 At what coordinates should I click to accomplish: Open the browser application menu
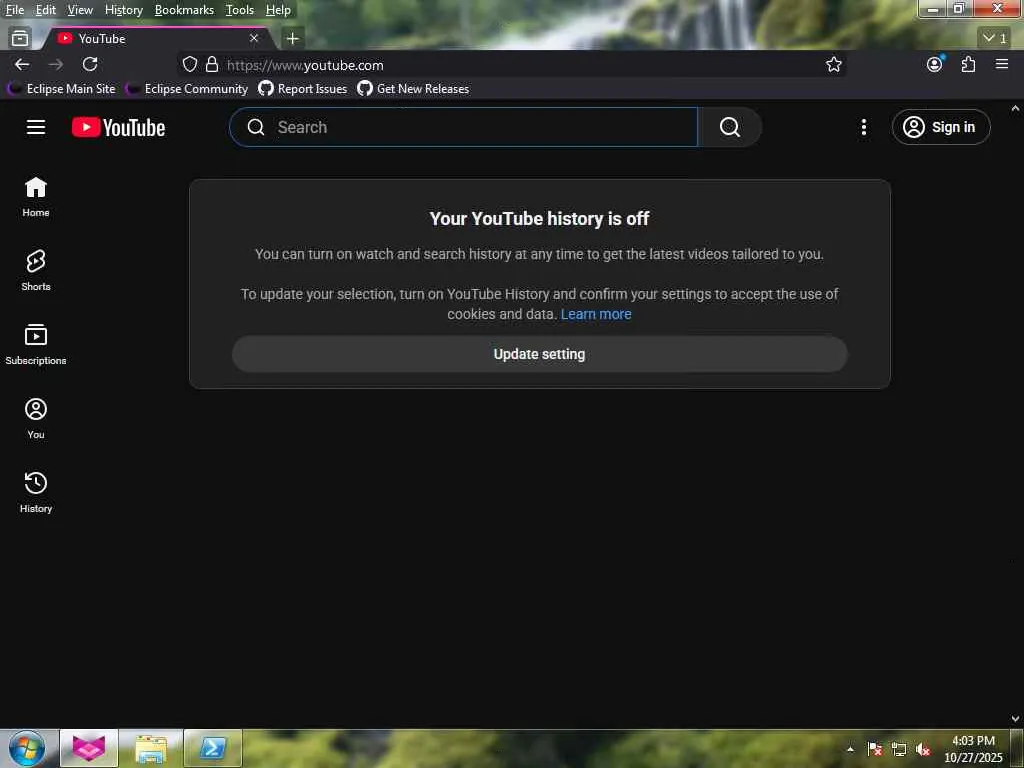pyautogui.click(x=1002, y=64)
